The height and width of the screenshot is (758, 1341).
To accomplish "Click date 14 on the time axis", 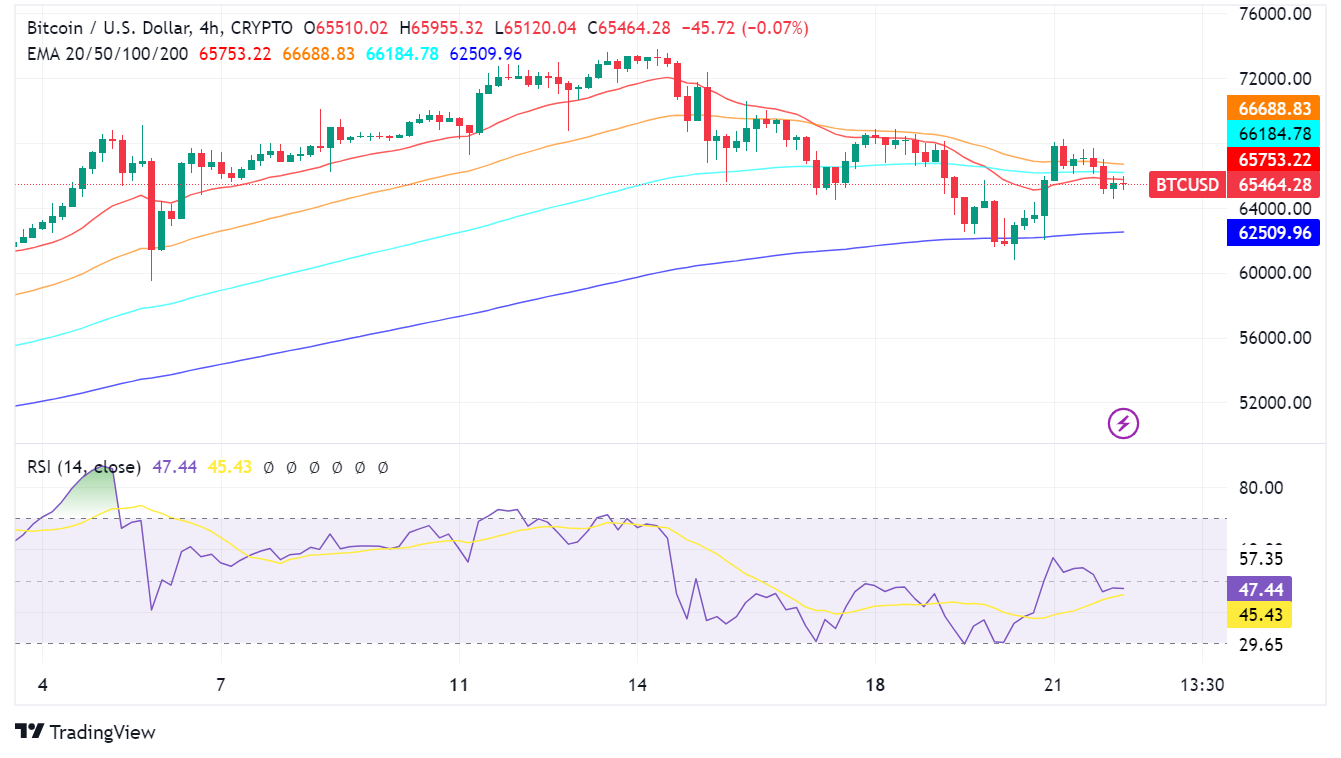I will coord(638,685).
